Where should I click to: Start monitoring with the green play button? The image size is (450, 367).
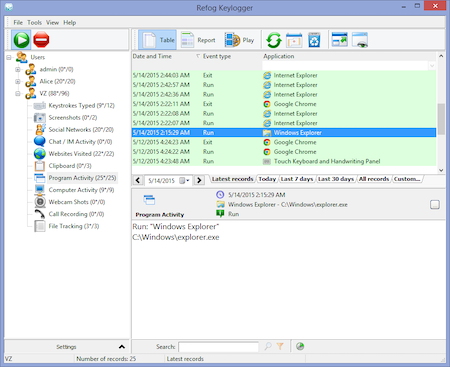21,40
